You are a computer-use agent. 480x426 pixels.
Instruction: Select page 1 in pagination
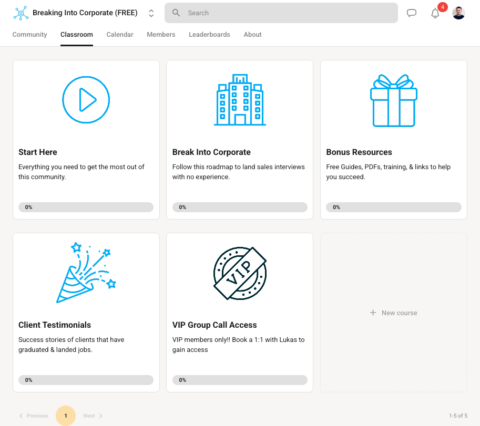click(66, 416)
